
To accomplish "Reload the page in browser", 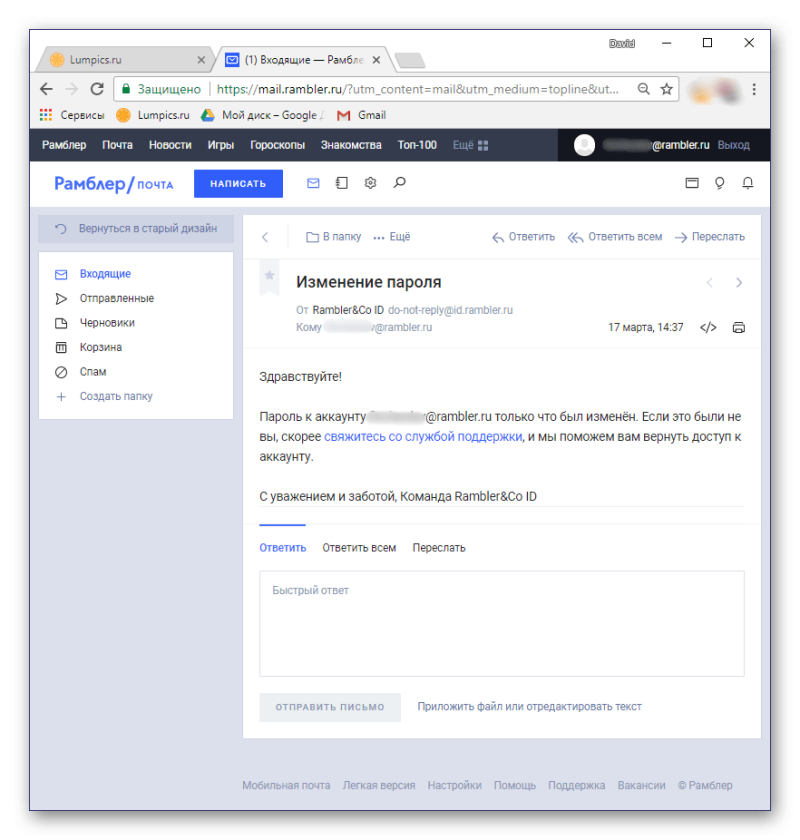I will pos(97,89).
